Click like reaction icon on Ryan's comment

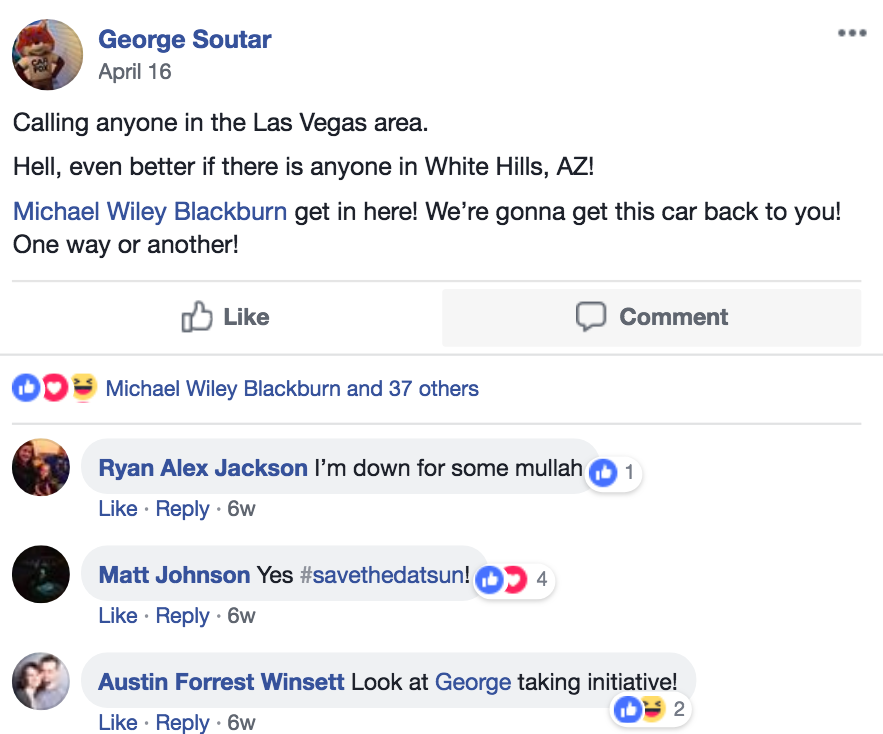tap(603, 473)
